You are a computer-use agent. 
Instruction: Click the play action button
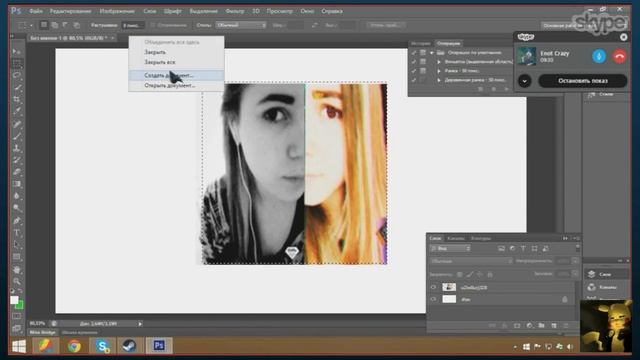click(507, 89)
